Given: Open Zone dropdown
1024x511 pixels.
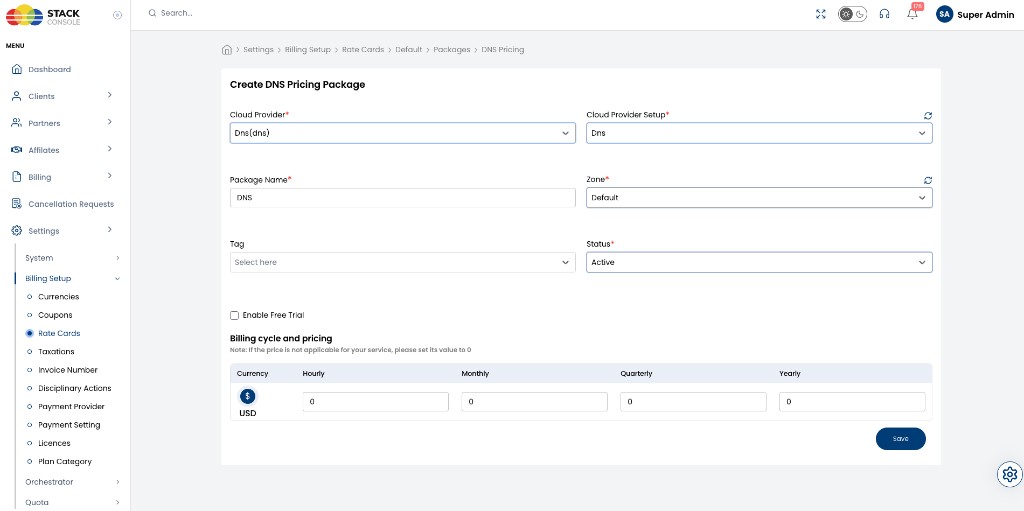Looking at the screenshot, I should pos(759,197).
